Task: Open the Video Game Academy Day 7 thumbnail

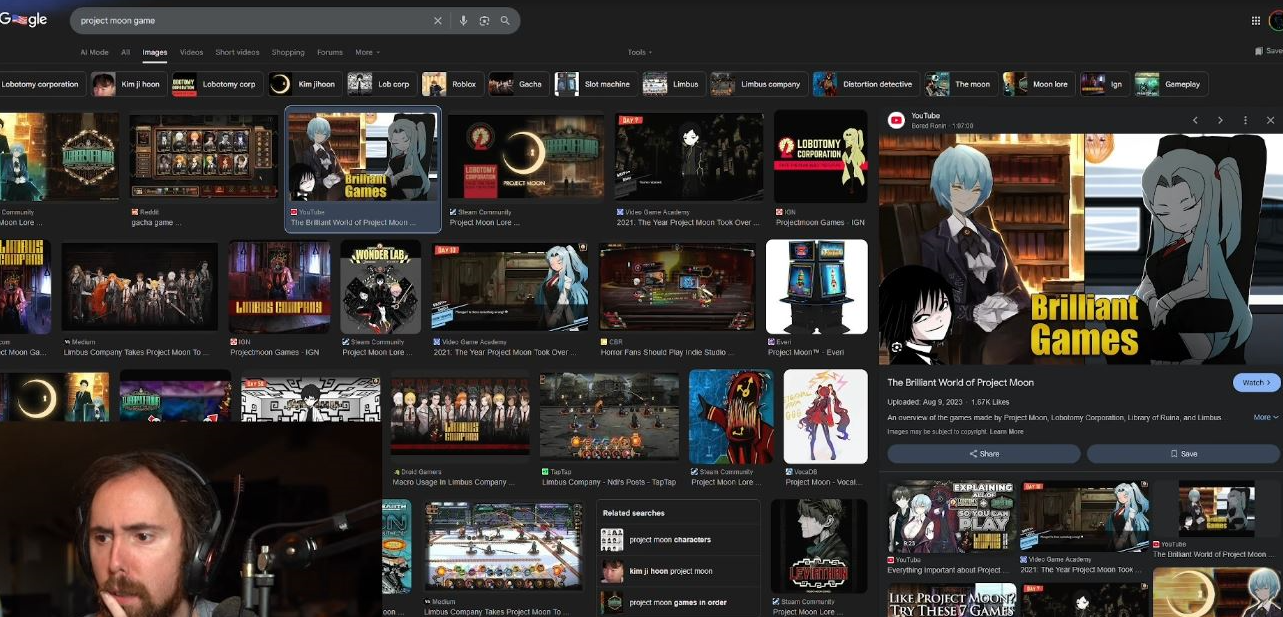Action: 690,158
